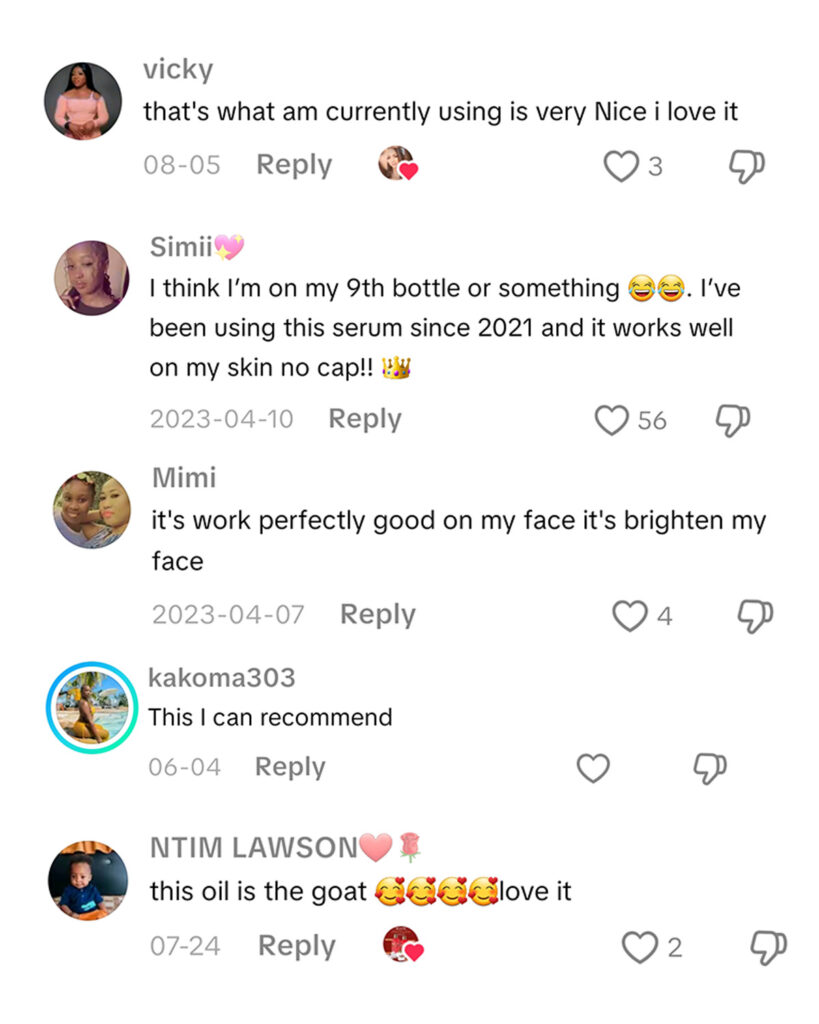The image size is (819, 1024).
Task: Dislike kakoma303's comment with thumbs-down
Action: pyautogui.click(x=710, y=768)
